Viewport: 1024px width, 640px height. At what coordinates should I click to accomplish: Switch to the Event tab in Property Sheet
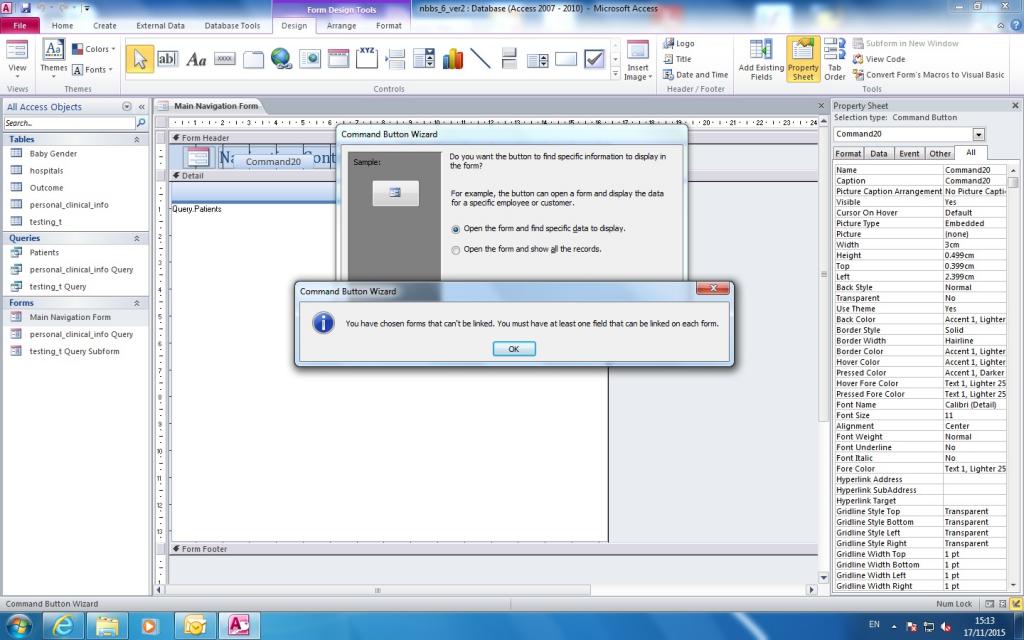(x=909, y=153)
